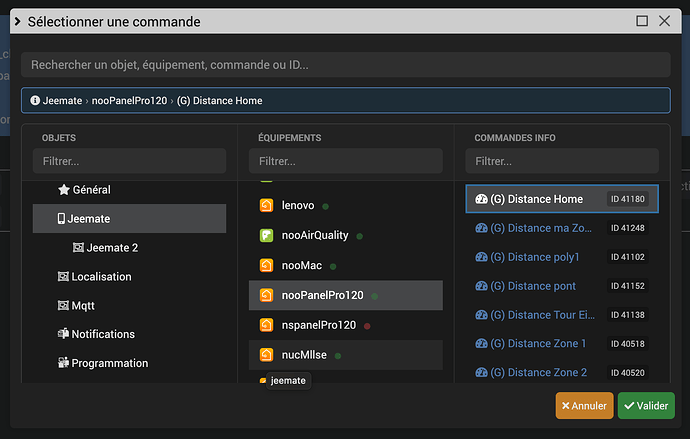Maximize the Sélectionner une commande dialog
The height and width of the screenshot is (439, 690).
642,21
